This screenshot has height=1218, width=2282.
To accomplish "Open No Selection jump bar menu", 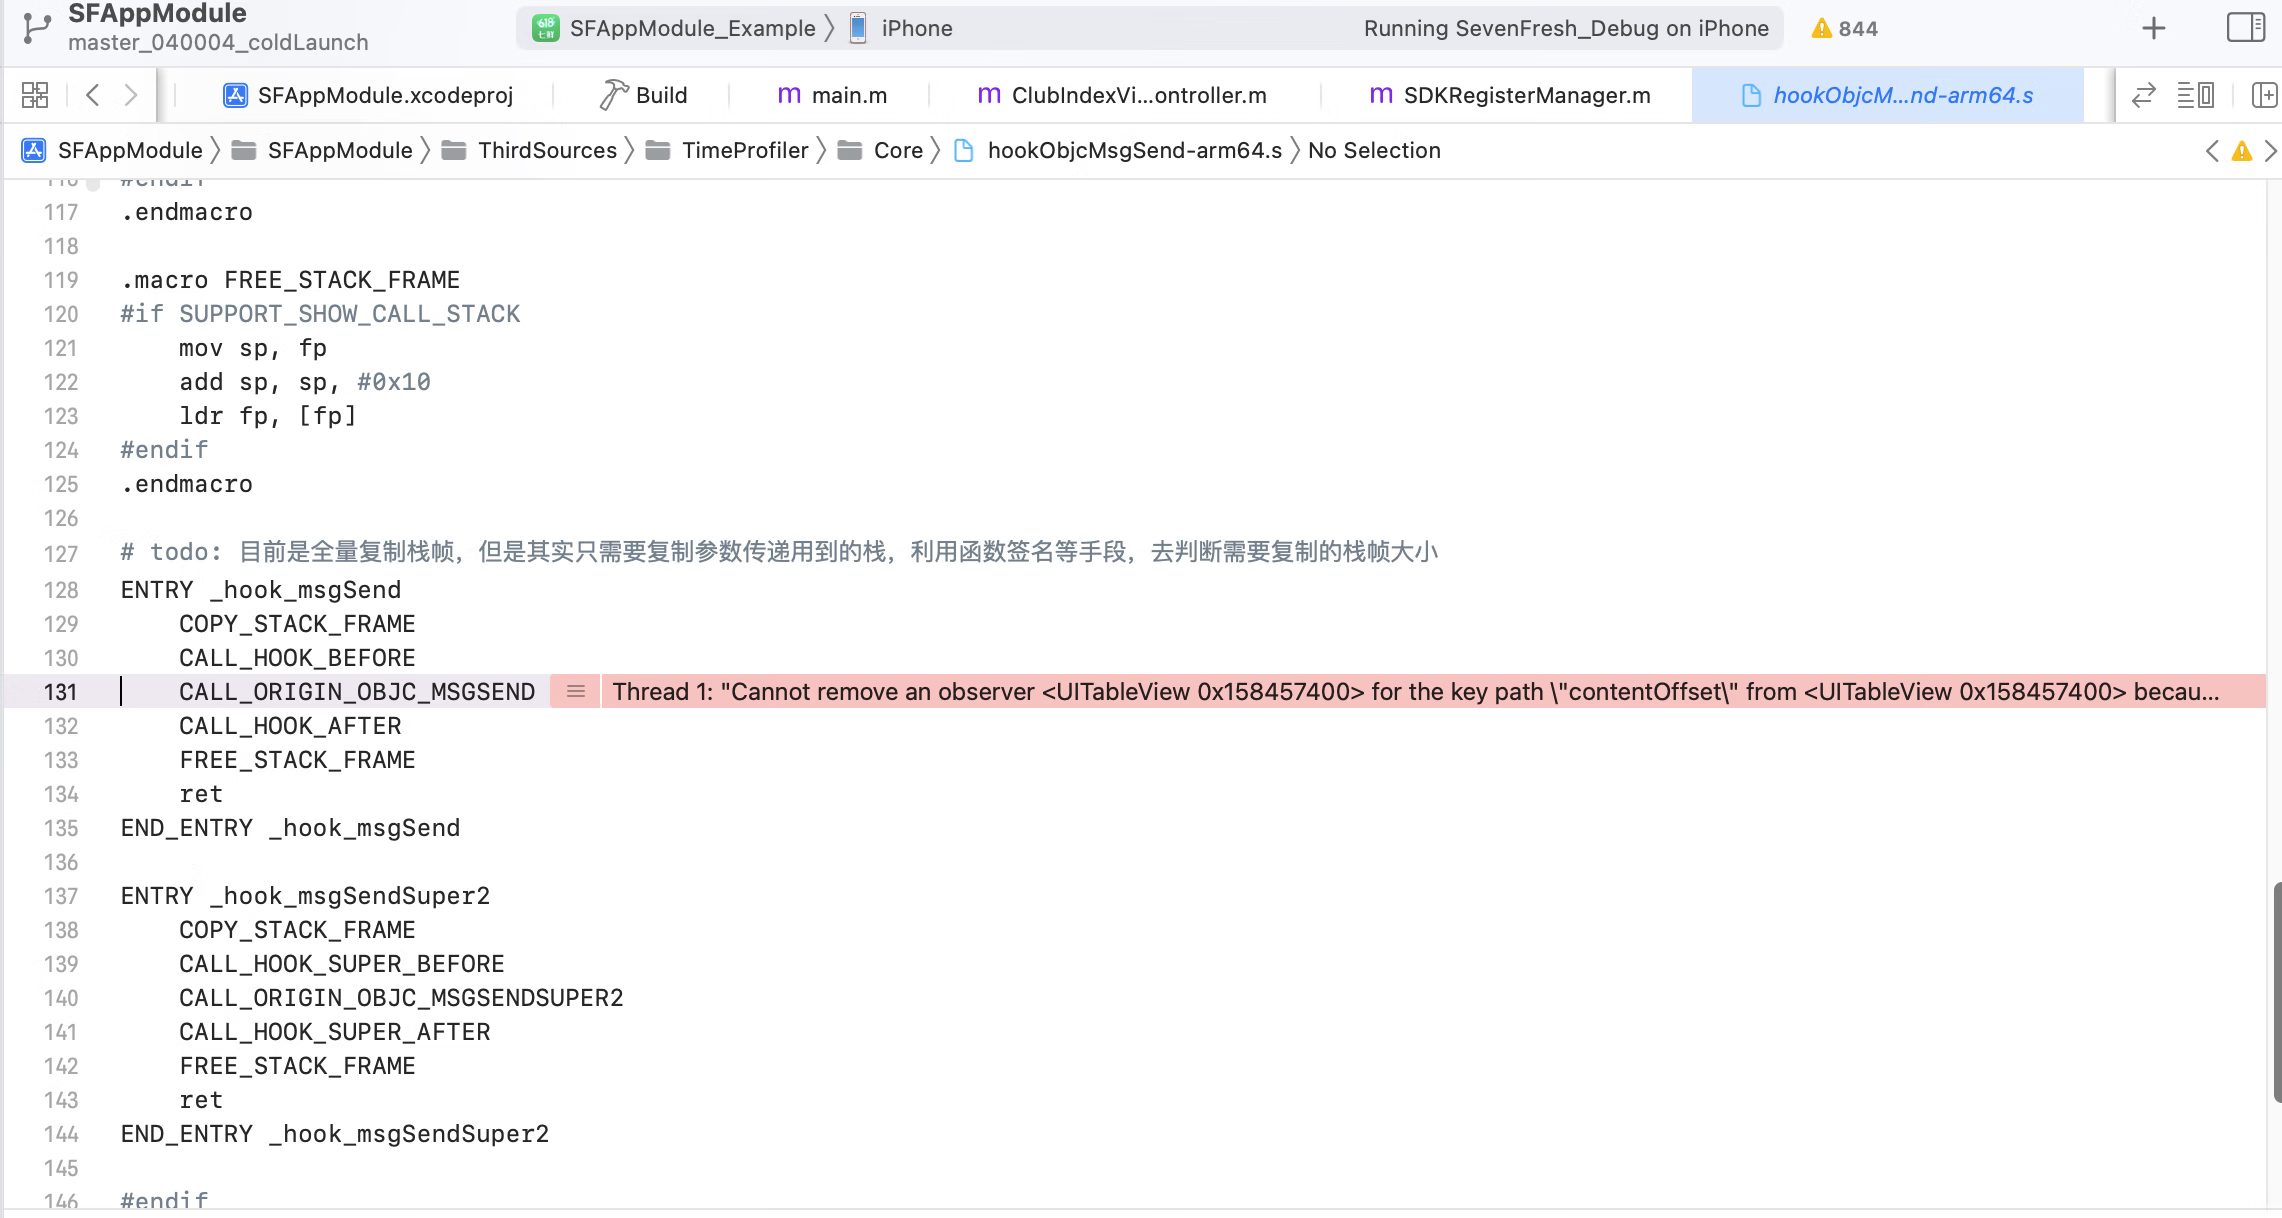I will [x=1374, y=150].
